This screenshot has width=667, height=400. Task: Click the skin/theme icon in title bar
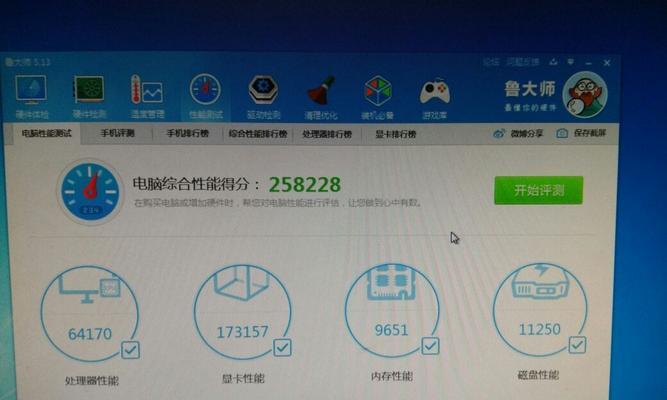coord(553,62)
